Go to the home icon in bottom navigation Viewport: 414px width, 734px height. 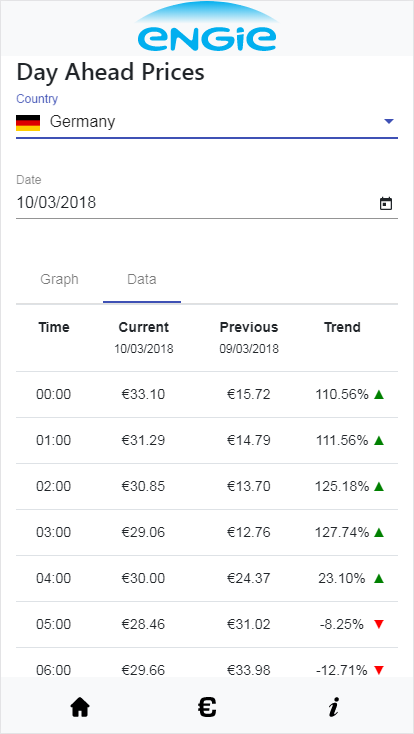click(80, 707)
